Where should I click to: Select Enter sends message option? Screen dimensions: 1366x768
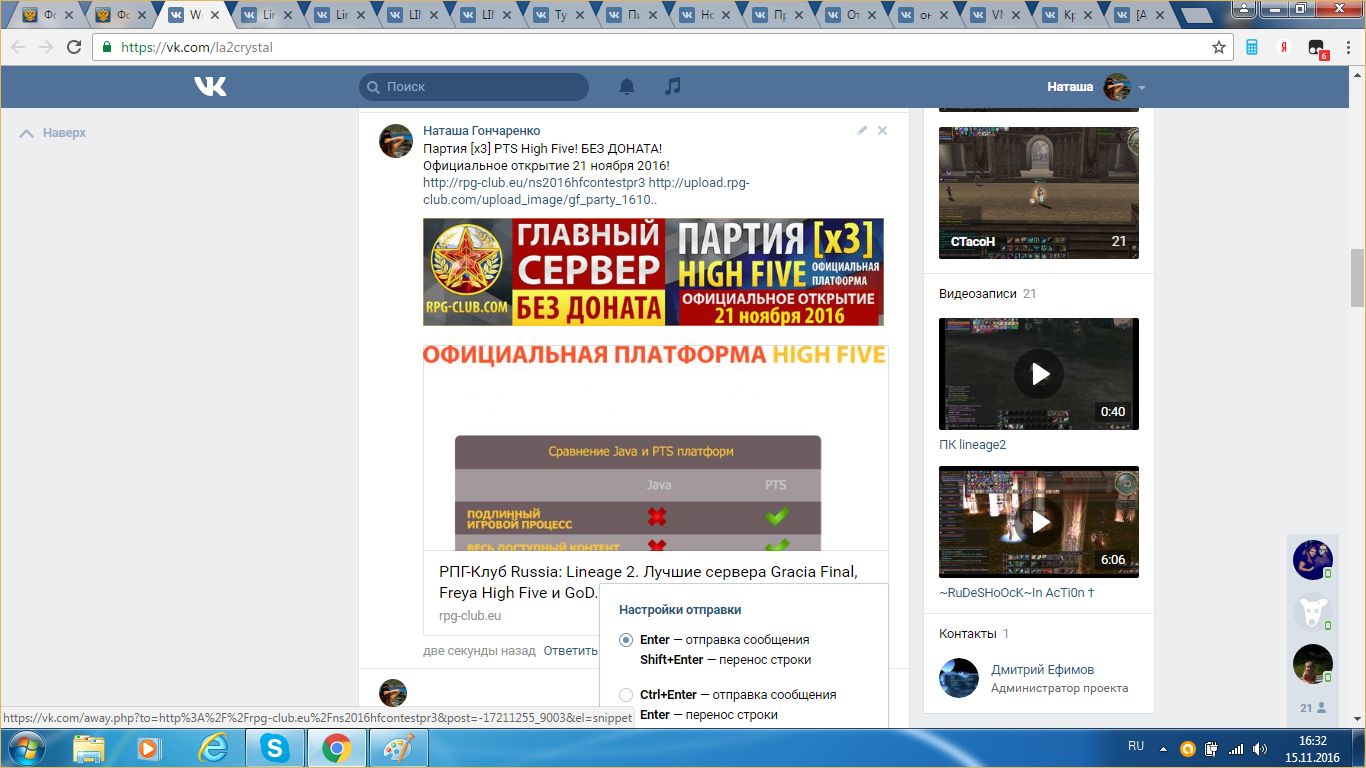(626, 640)
